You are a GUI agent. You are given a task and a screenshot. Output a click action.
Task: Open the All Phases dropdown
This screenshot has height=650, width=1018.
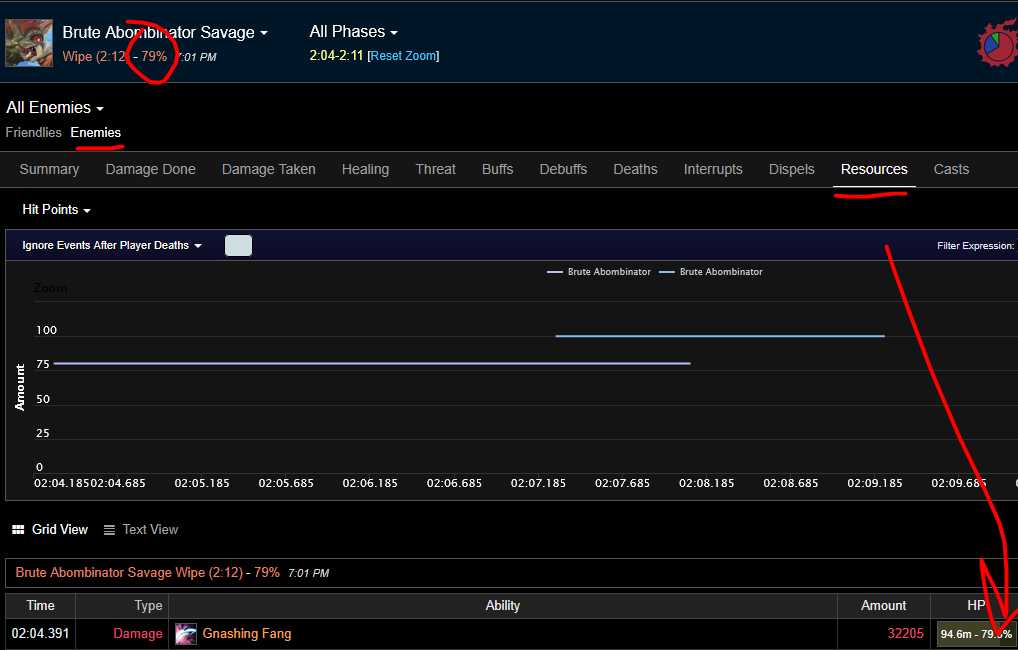pos(353,31)
